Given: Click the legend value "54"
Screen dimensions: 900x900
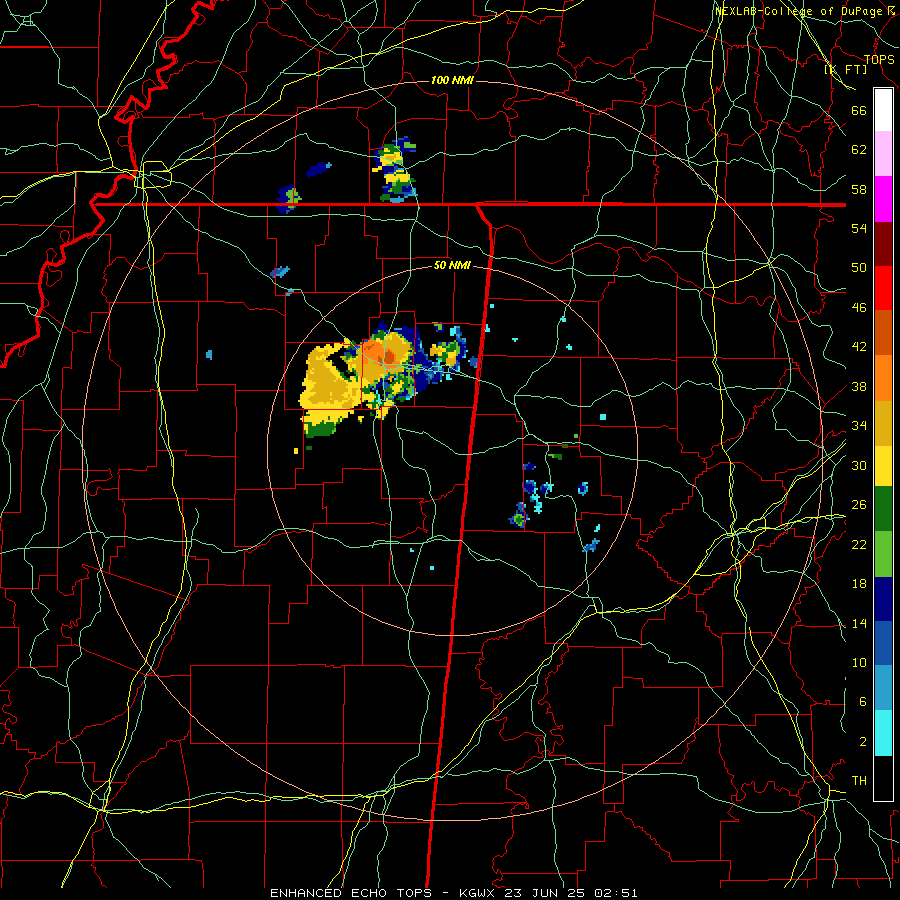Looking at the screenshot, I should click(859, 228).
